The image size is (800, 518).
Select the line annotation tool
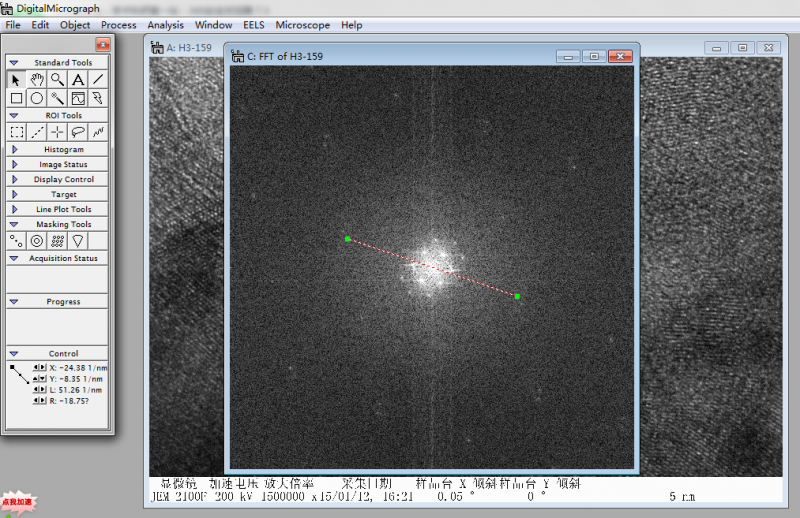click(98, 80)
